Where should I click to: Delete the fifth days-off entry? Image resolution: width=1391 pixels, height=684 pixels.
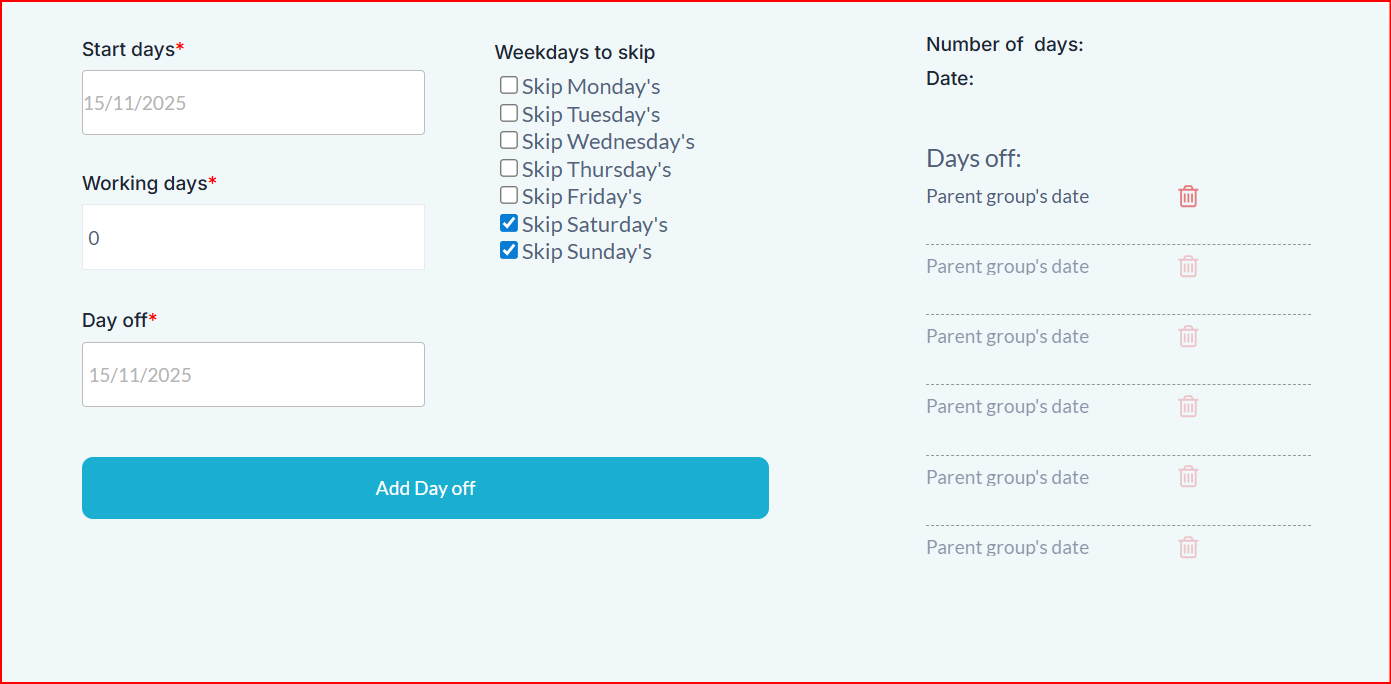pyautogui.click(x=1188, y=476)
